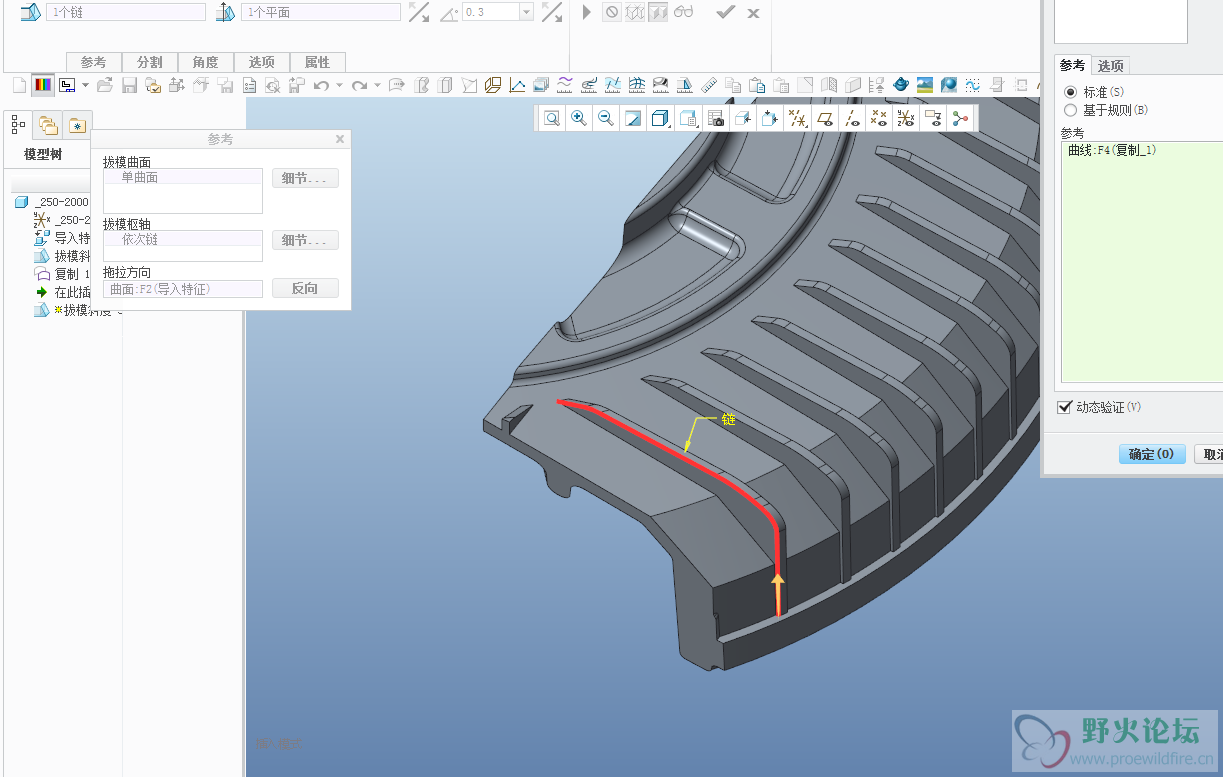Click the measure ruler icon
1223x777 pixels.
[x=709, y=85]
